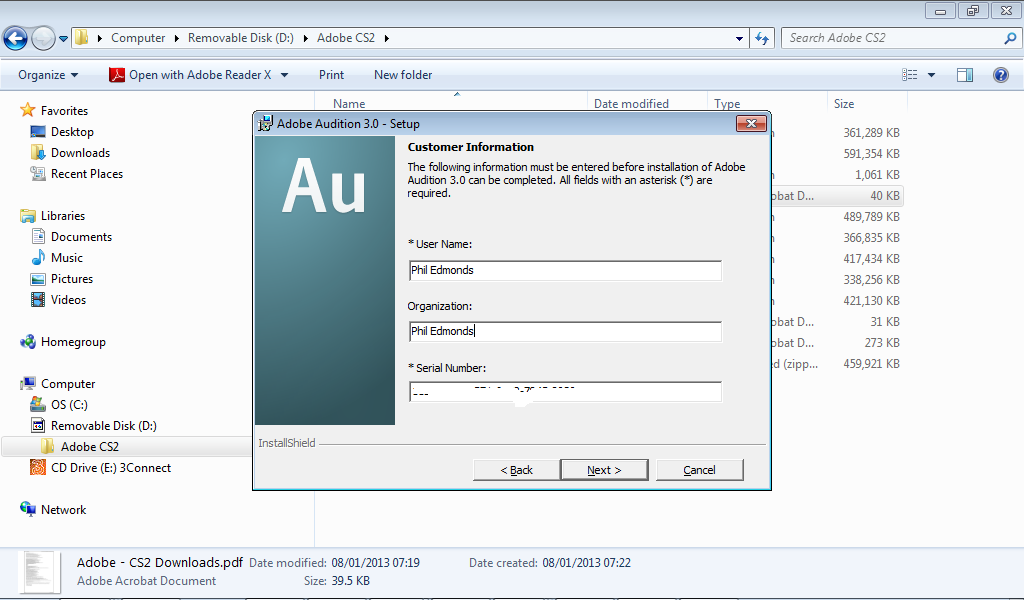
Task: Click the Back button in Setup dialog
Action: pos(516,470)
